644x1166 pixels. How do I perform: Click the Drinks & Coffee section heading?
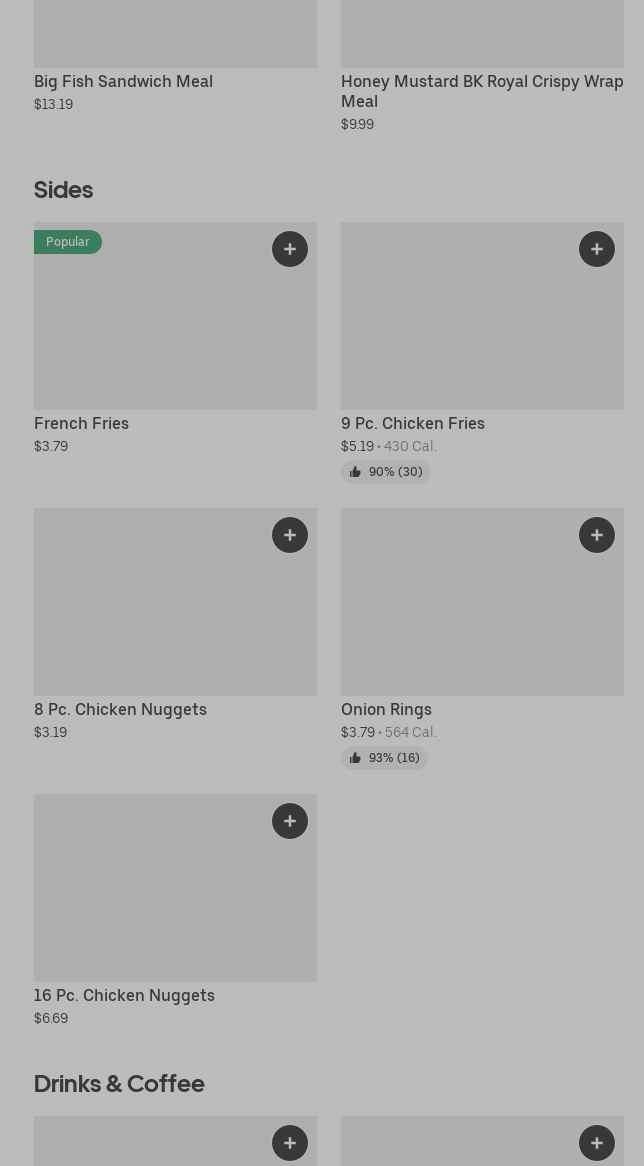(x=119, y=1083)
